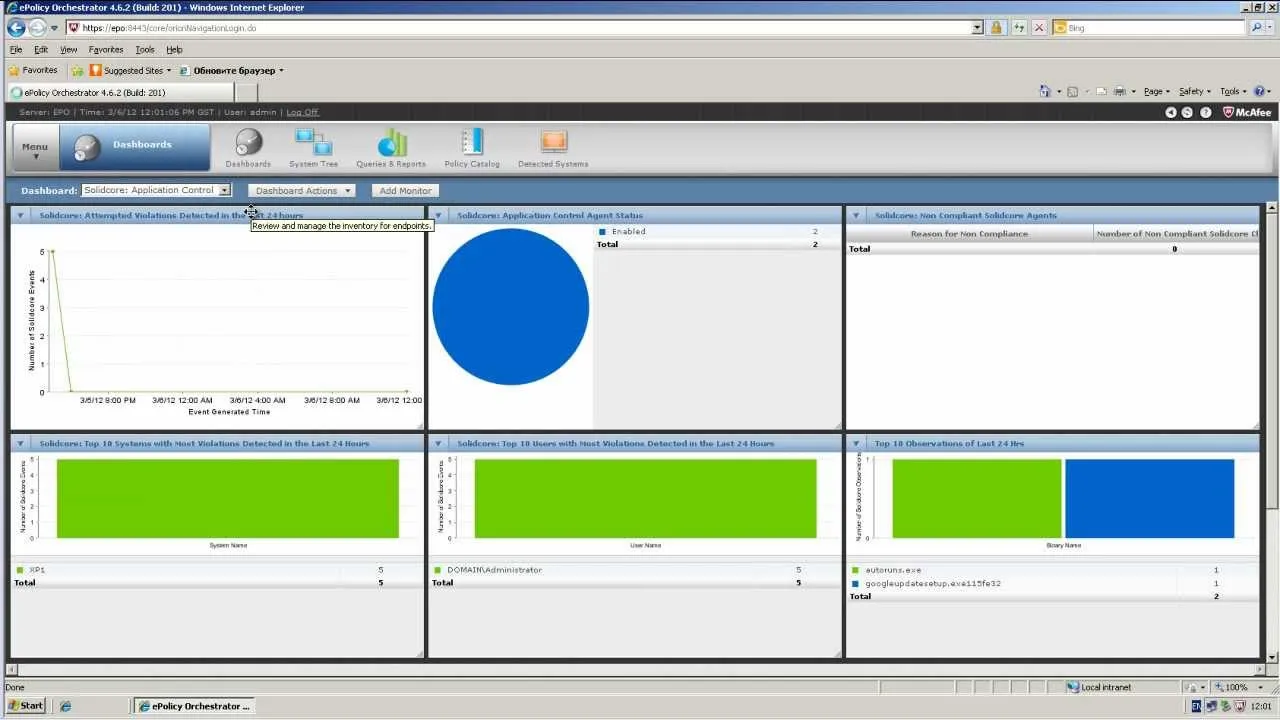1280x720 pixels.
Task: Click the IE RSS Feeds icon
Action: tap(1072, 91)
